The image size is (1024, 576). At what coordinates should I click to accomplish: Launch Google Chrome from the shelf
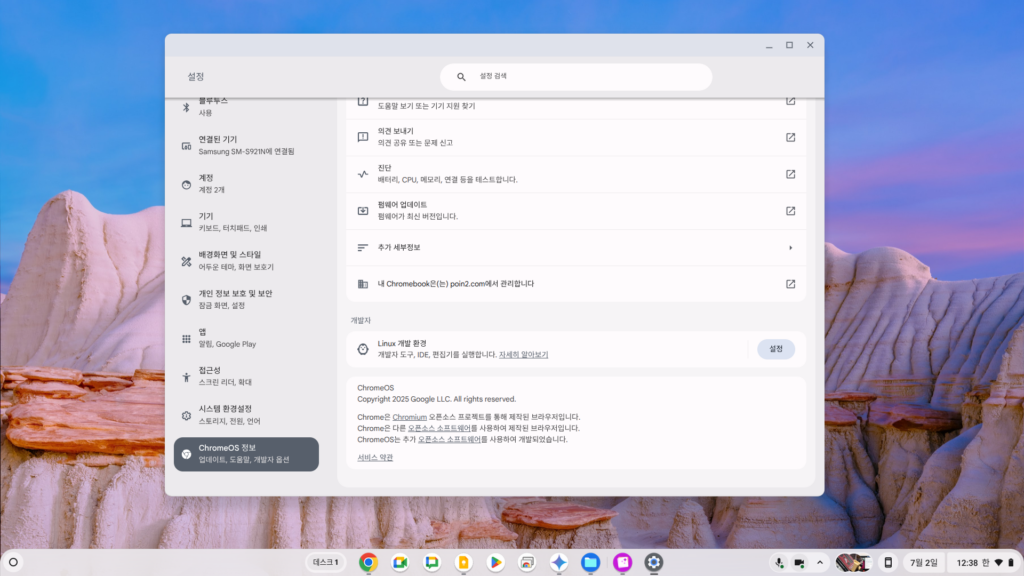(x=368, y=562)
